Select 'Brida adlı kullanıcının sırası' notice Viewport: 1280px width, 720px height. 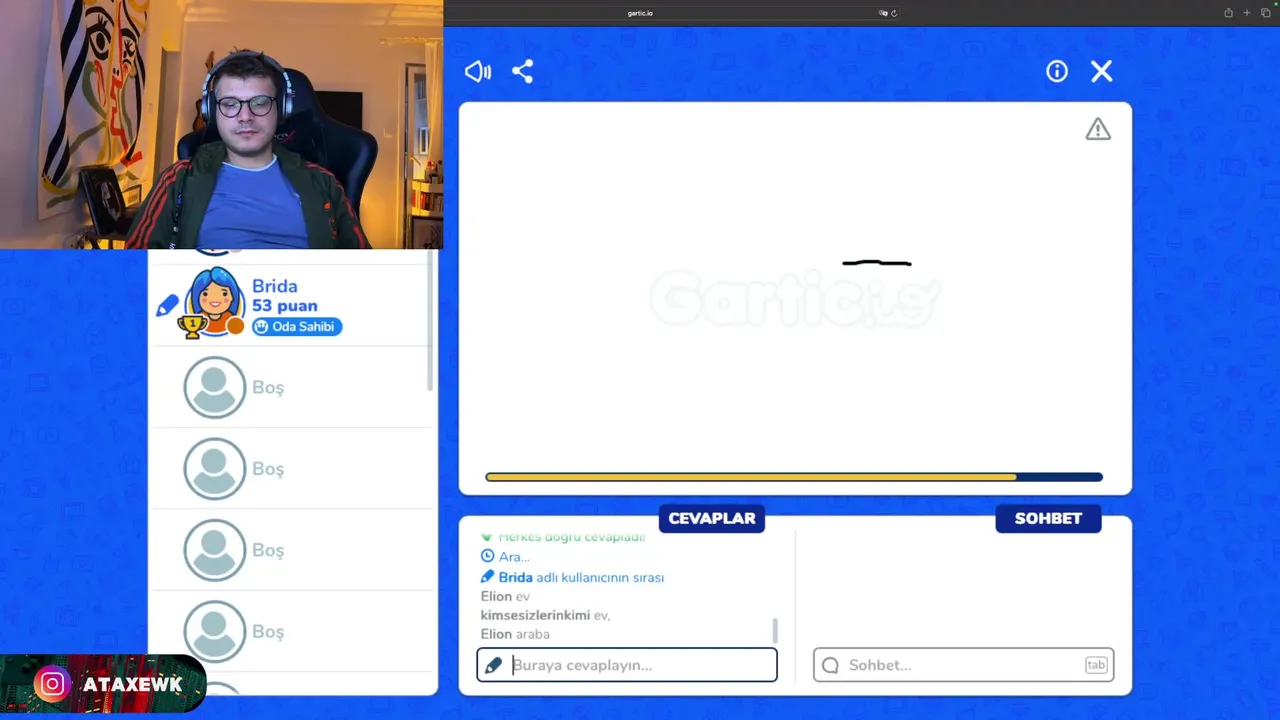coord(572,577)
